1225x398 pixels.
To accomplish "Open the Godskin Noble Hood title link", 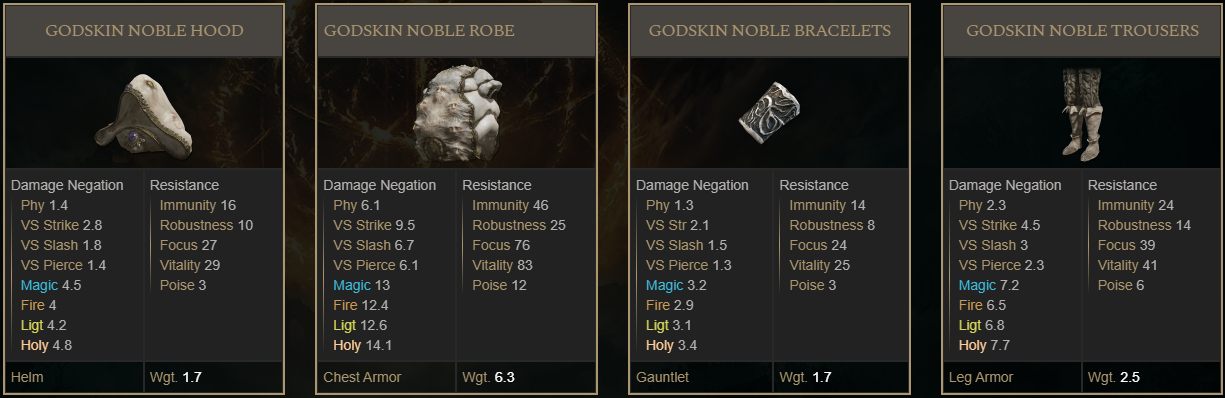I will pyautogui.click(x=144, y=31).
